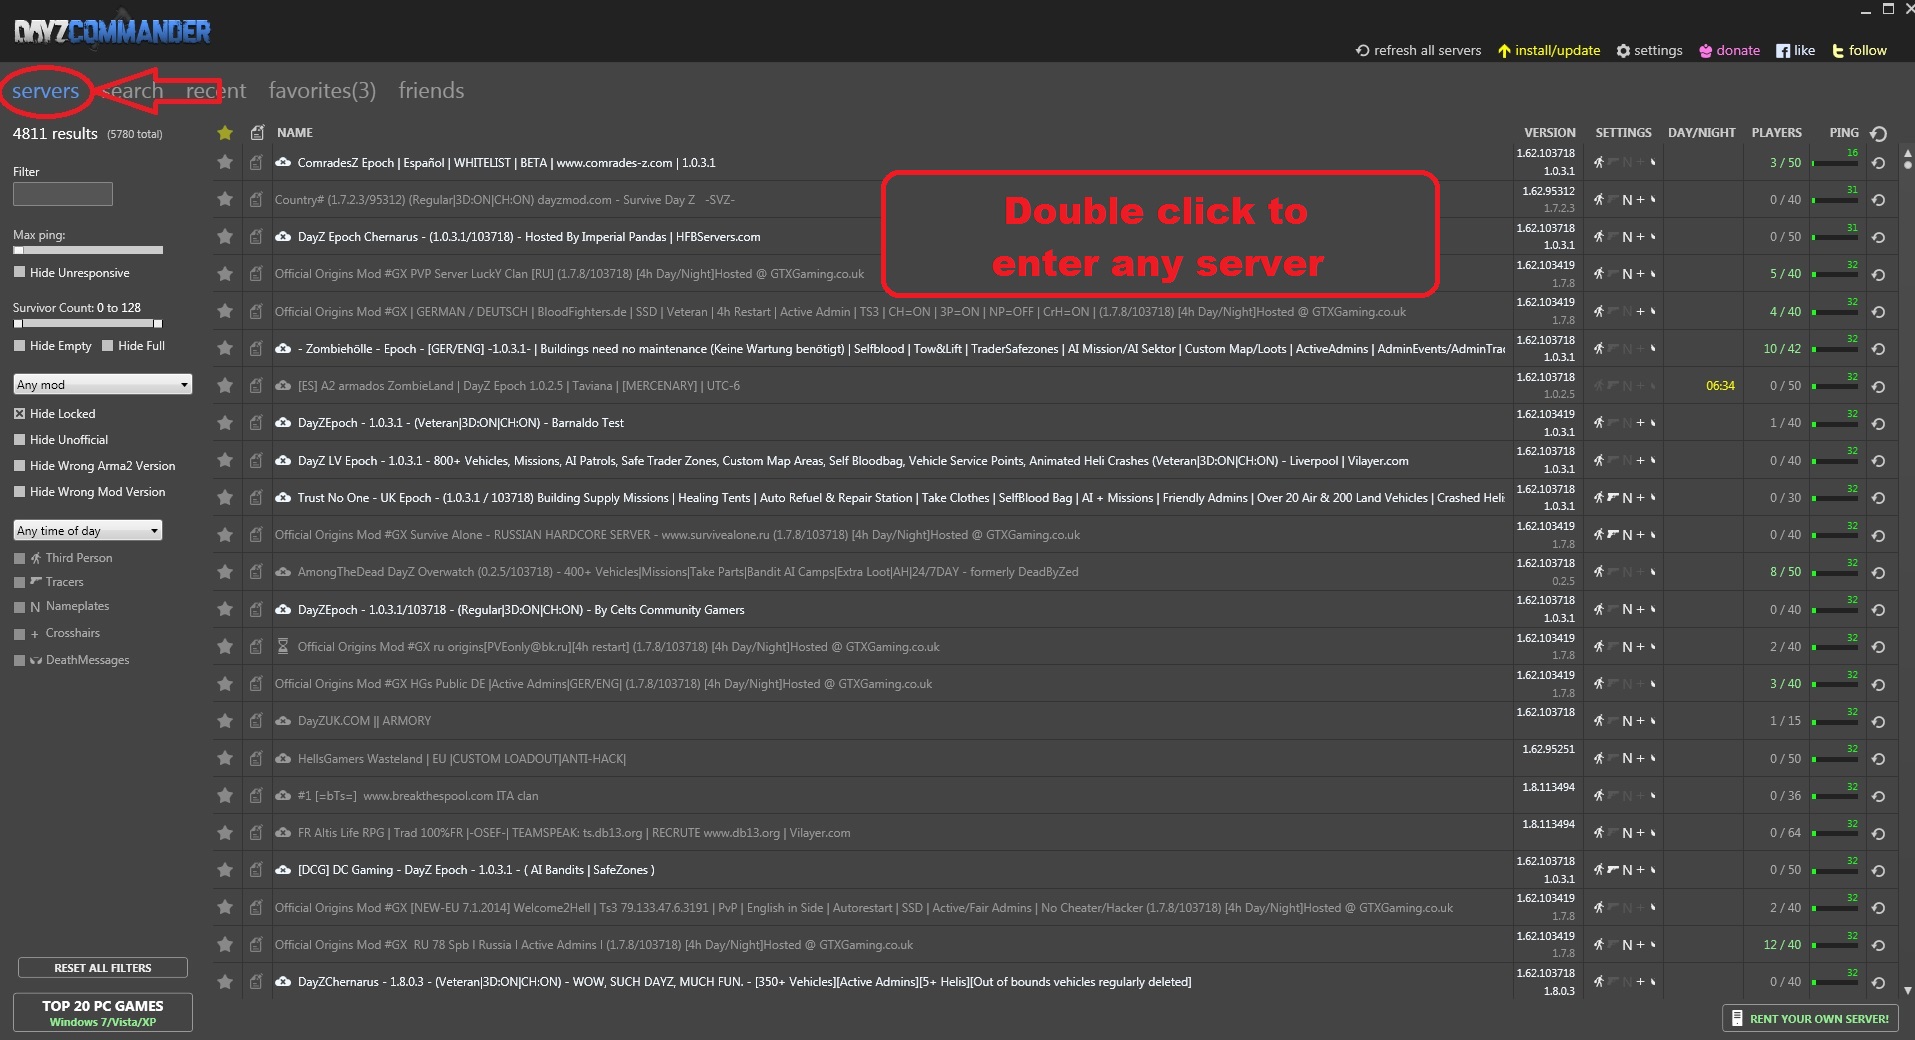Click the Facebook like icon
This screenshot has height=1040, width=1915.
click(1783, 51)
